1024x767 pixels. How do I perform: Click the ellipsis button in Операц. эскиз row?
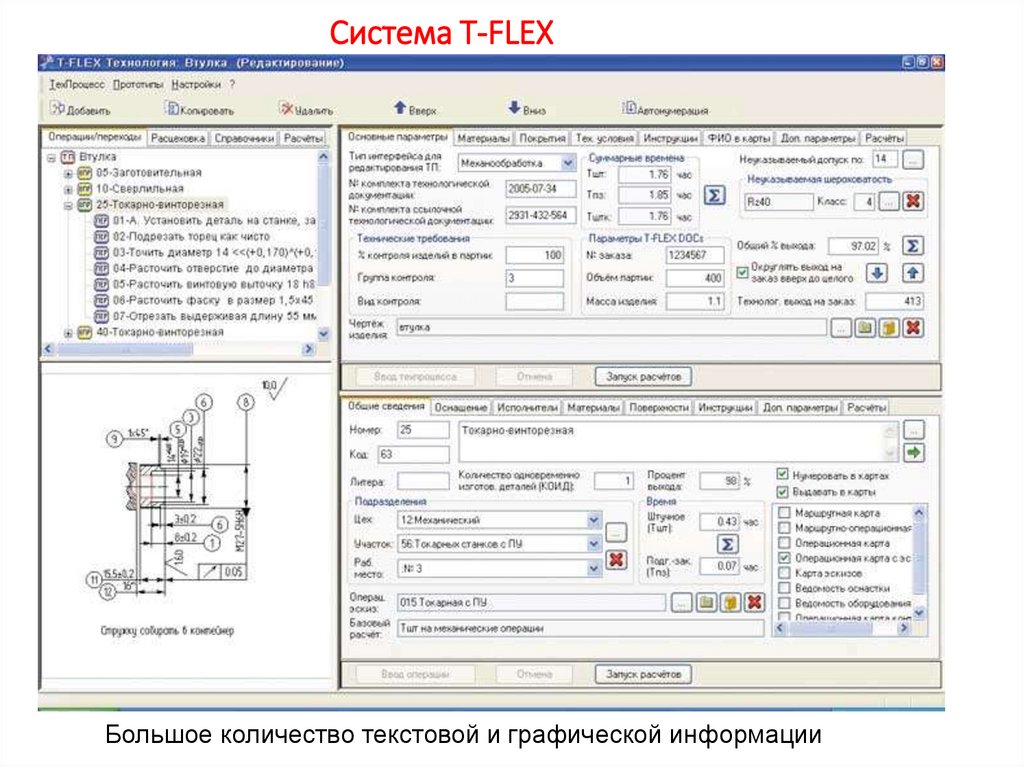tap(681, 602)
